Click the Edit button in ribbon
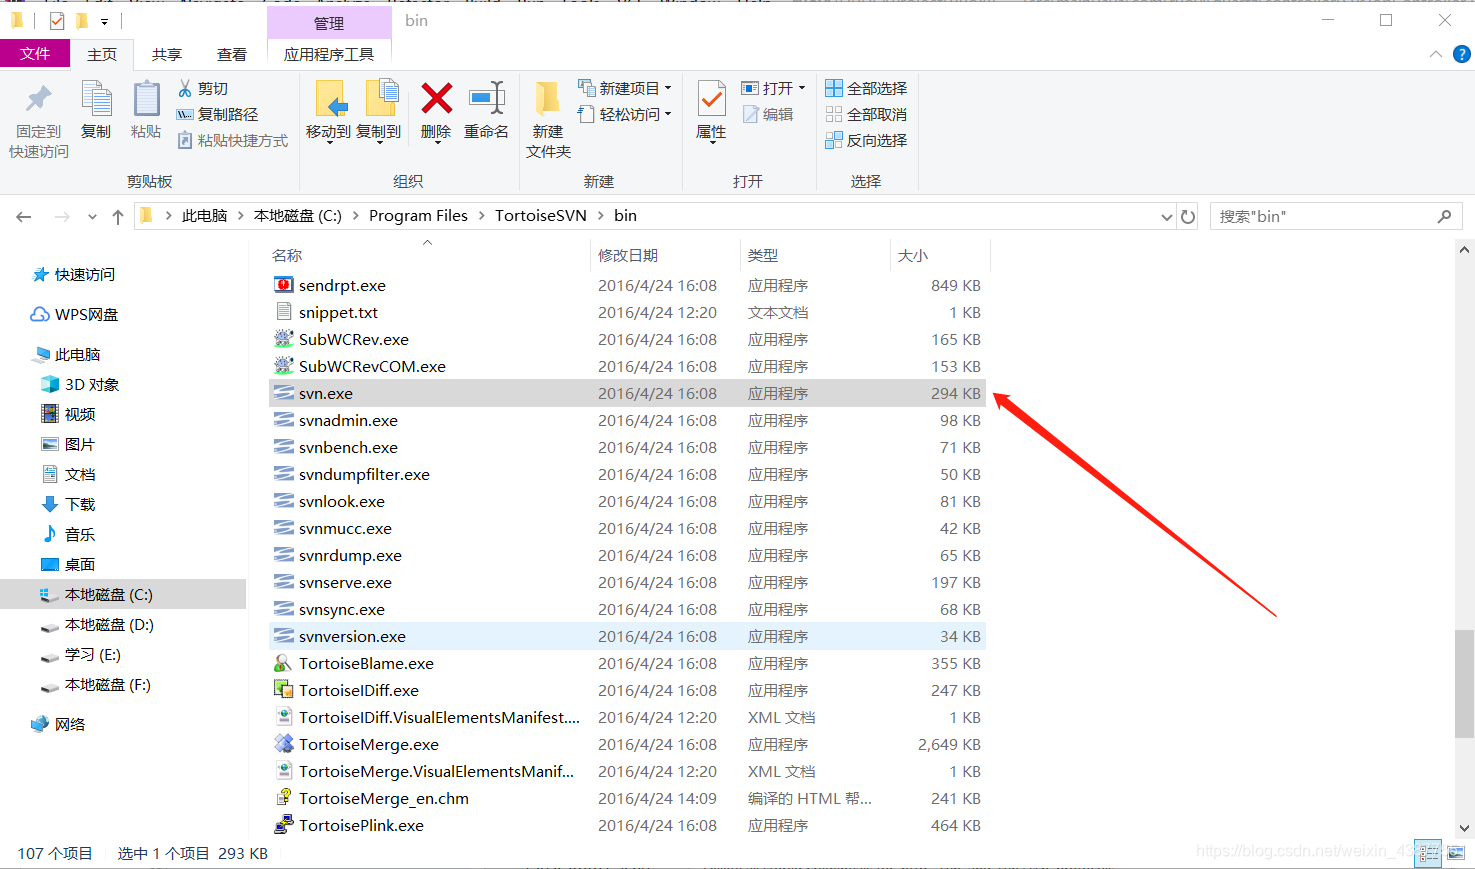 click(x=767, y=114)
